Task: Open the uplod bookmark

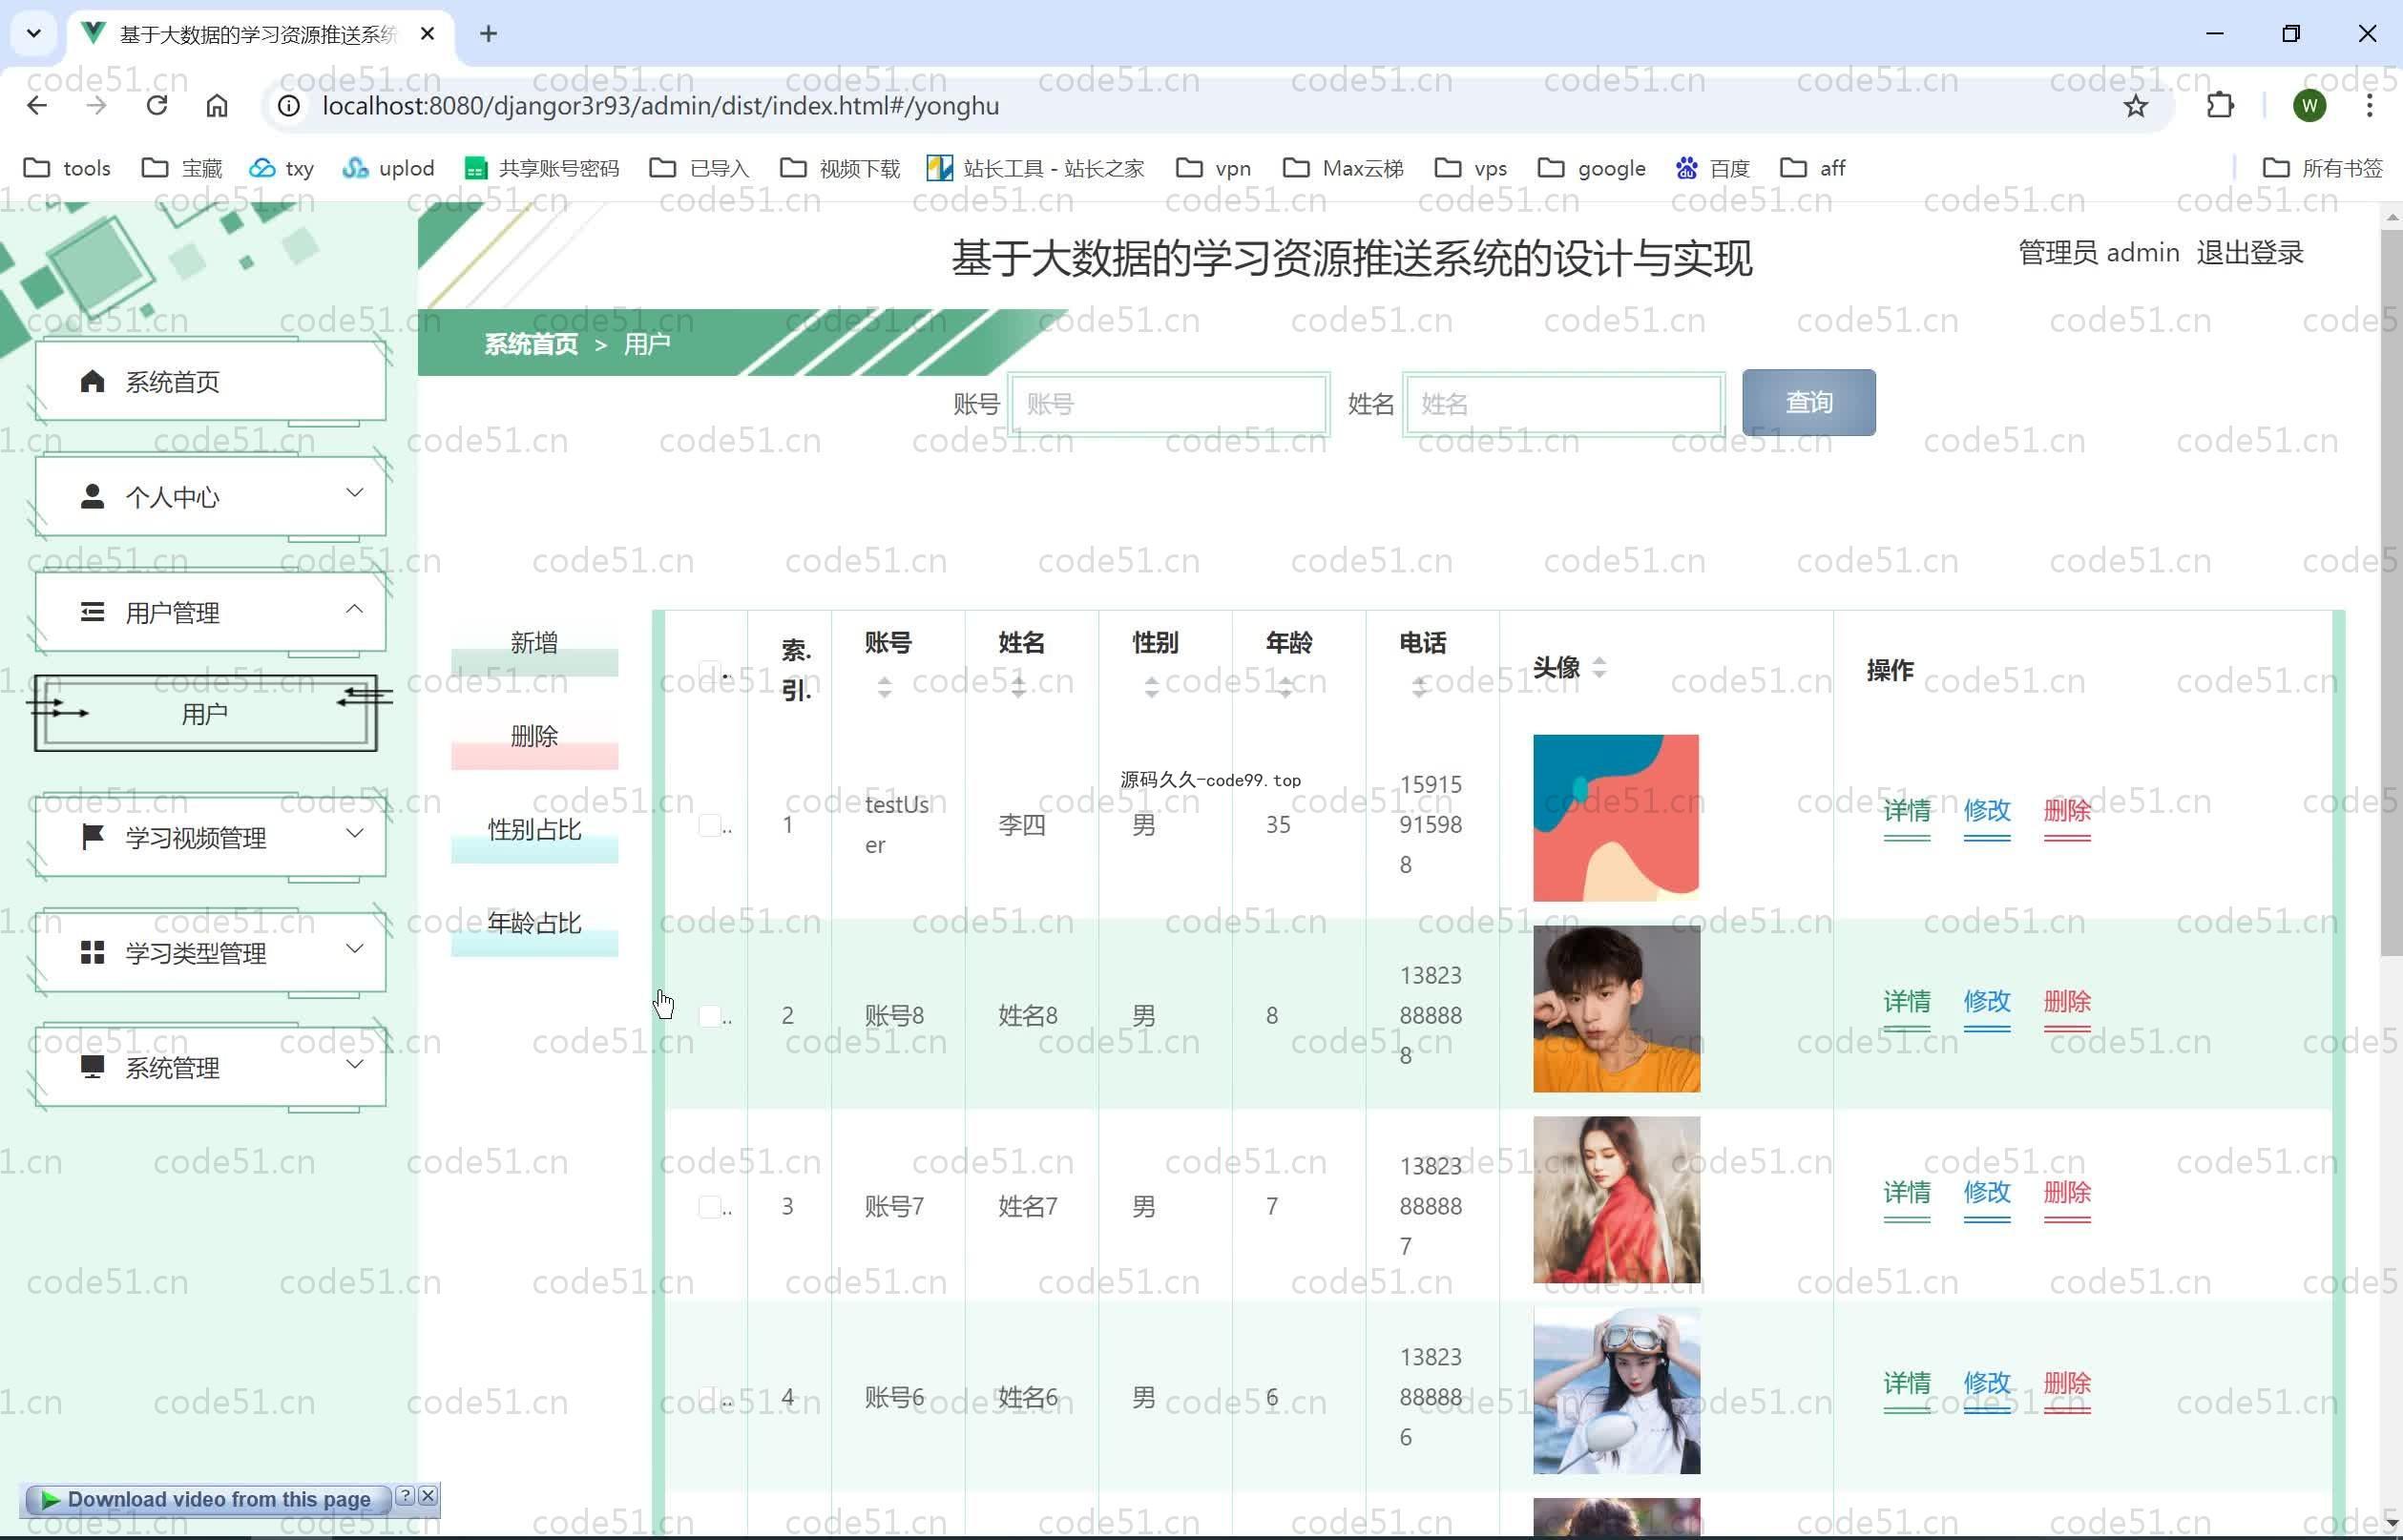Action: 388,168
